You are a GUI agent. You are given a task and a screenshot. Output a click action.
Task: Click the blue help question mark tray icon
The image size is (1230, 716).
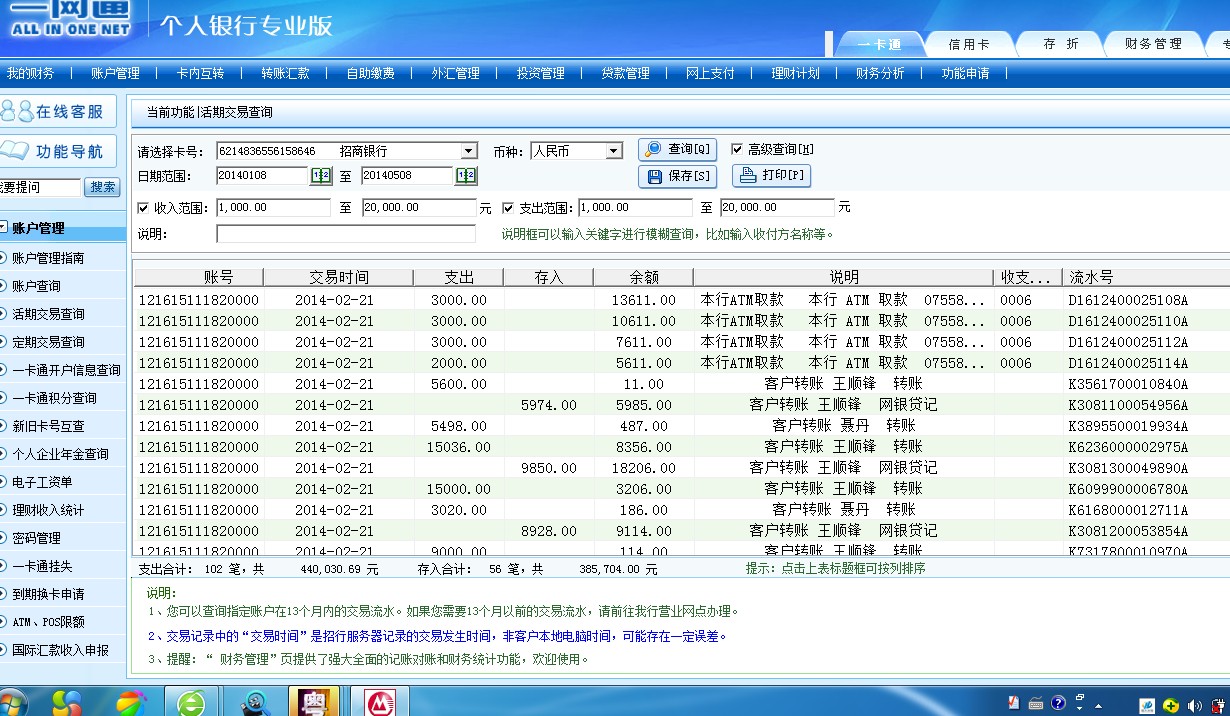[x=1058, y=703]
